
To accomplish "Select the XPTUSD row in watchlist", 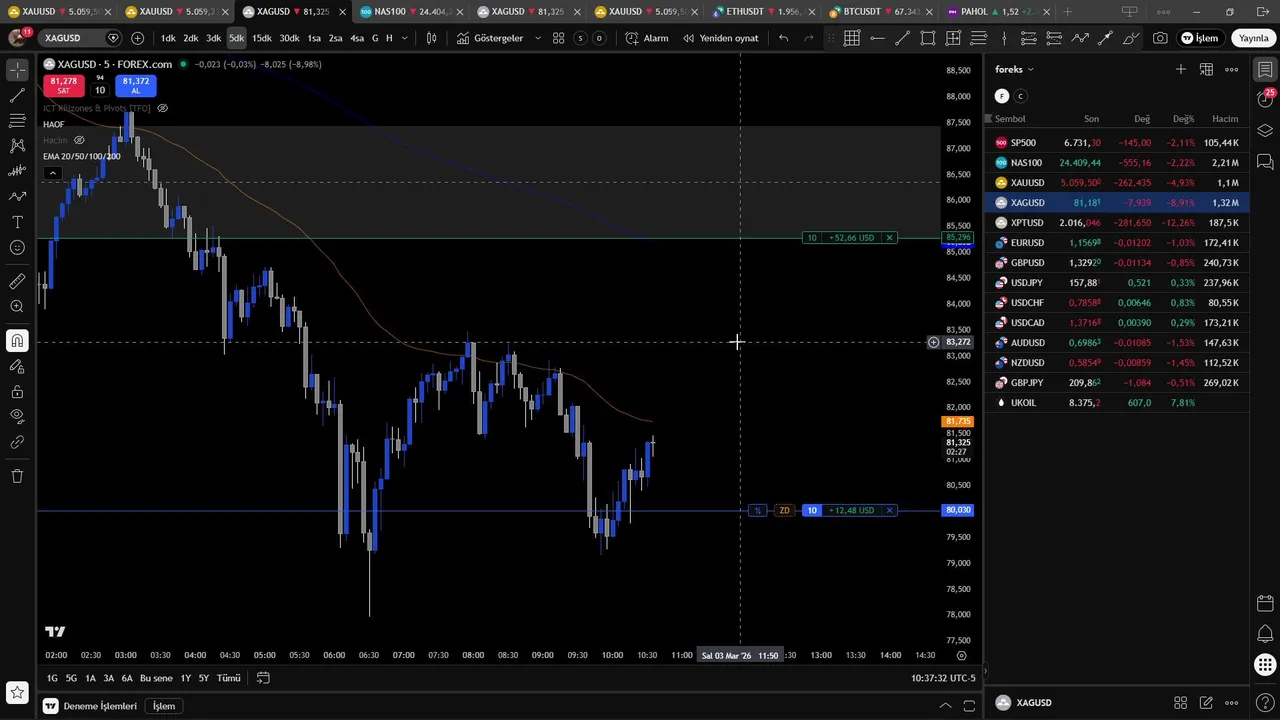I will [1116, 223].
